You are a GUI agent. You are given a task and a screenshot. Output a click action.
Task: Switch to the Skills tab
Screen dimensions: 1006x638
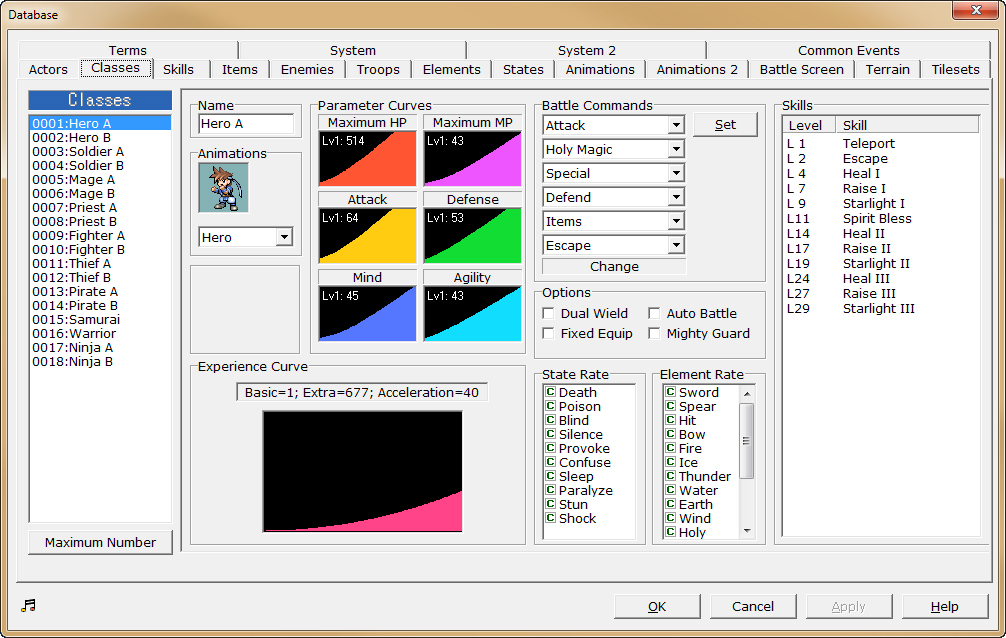[178, 70]
